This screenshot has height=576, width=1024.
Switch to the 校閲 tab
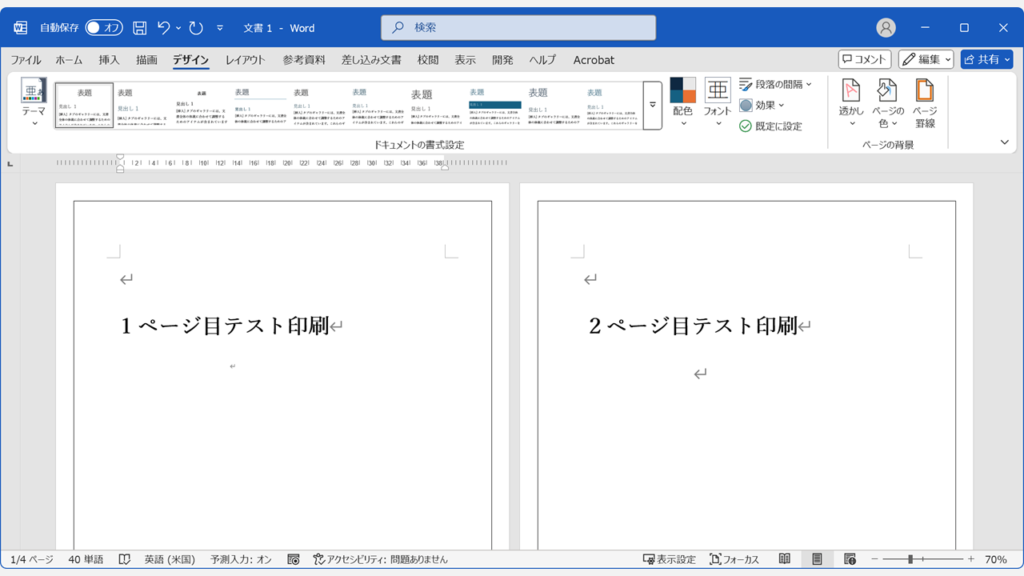[428, 60]
